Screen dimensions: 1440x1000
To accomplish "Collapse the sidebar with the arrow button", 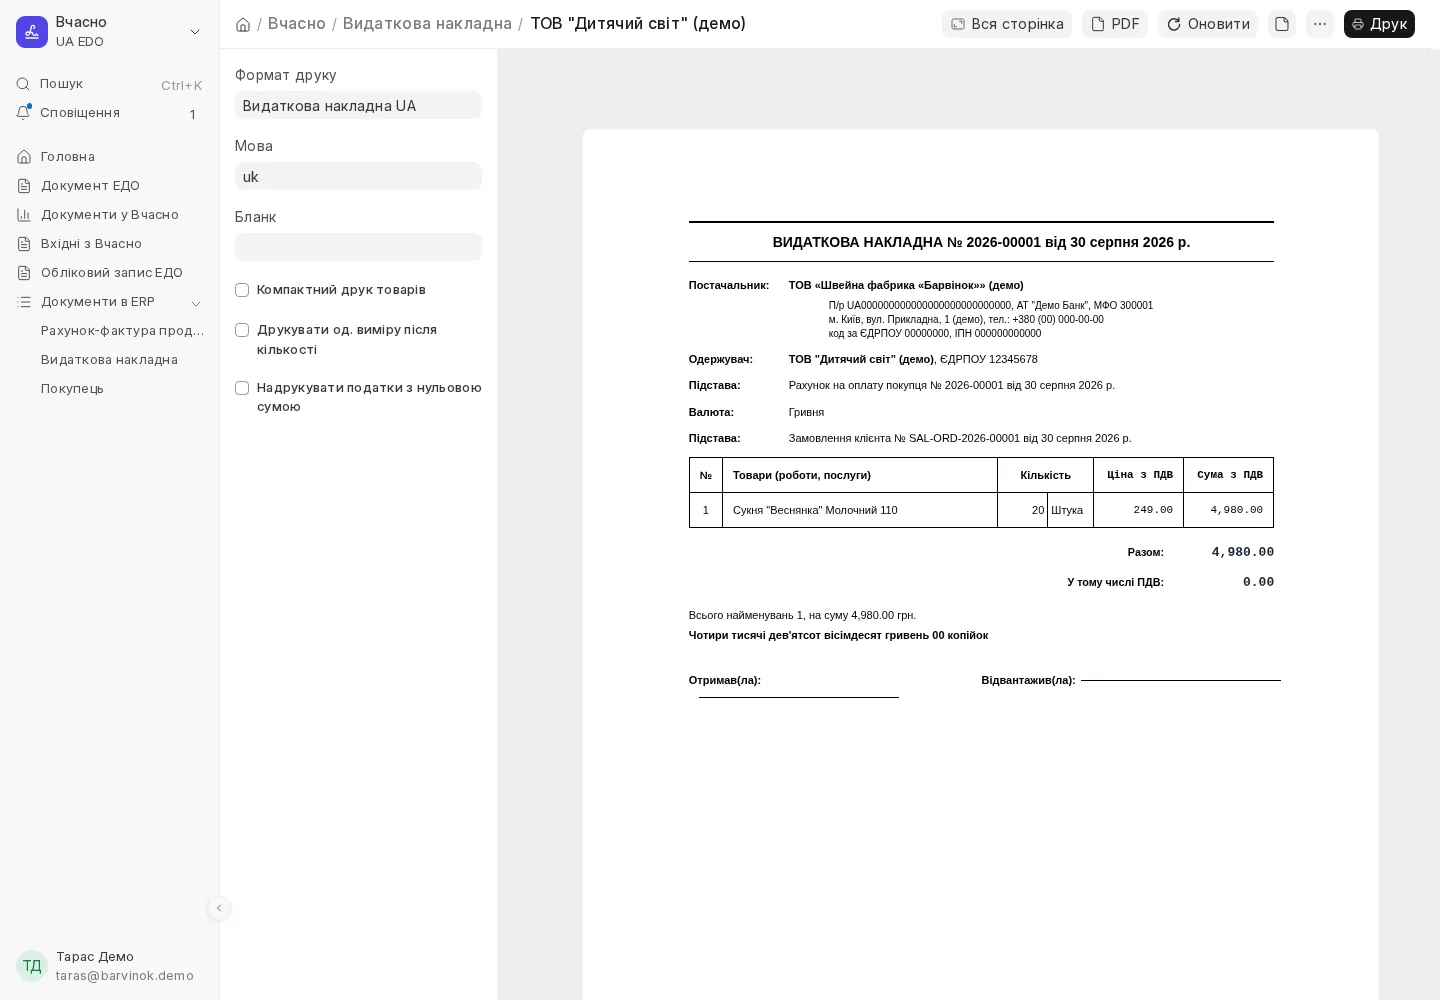I will 219,908.
